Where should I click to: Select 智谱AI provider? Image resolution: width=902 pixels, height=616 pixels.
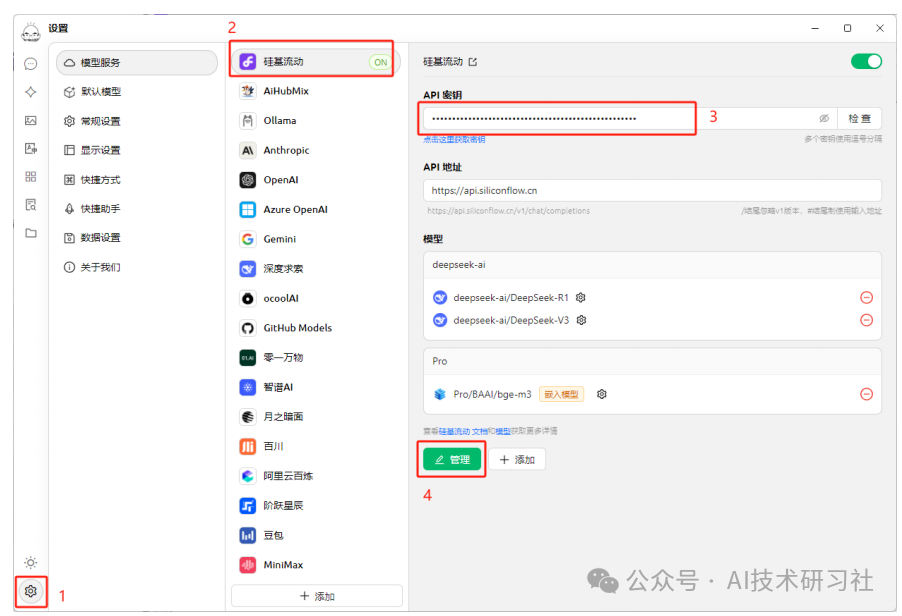pyautogui.click(x=315, y=387)
